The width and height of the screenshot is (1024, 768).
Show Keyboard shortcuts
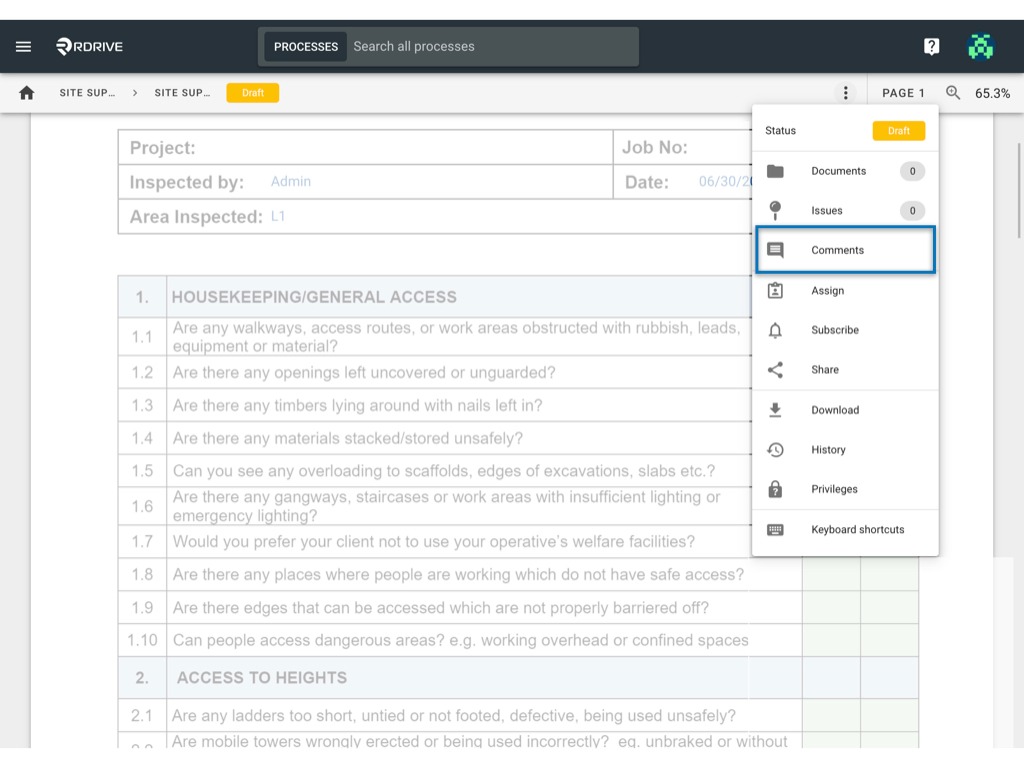pyautogui.click(x=845, y=530)
